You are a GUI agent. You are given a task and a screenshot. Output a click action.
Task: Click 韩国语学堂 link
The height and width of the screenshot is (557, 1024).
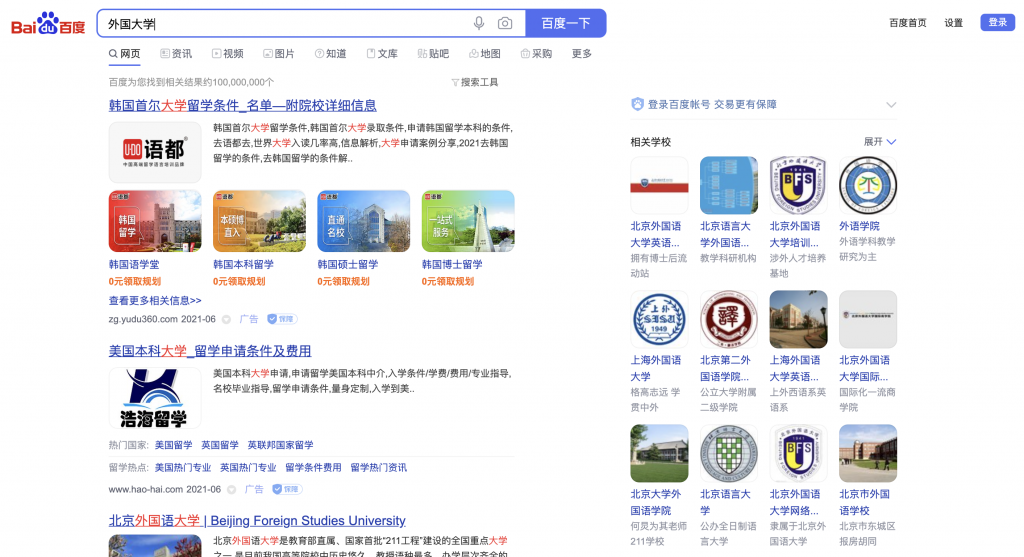[134, 264]
